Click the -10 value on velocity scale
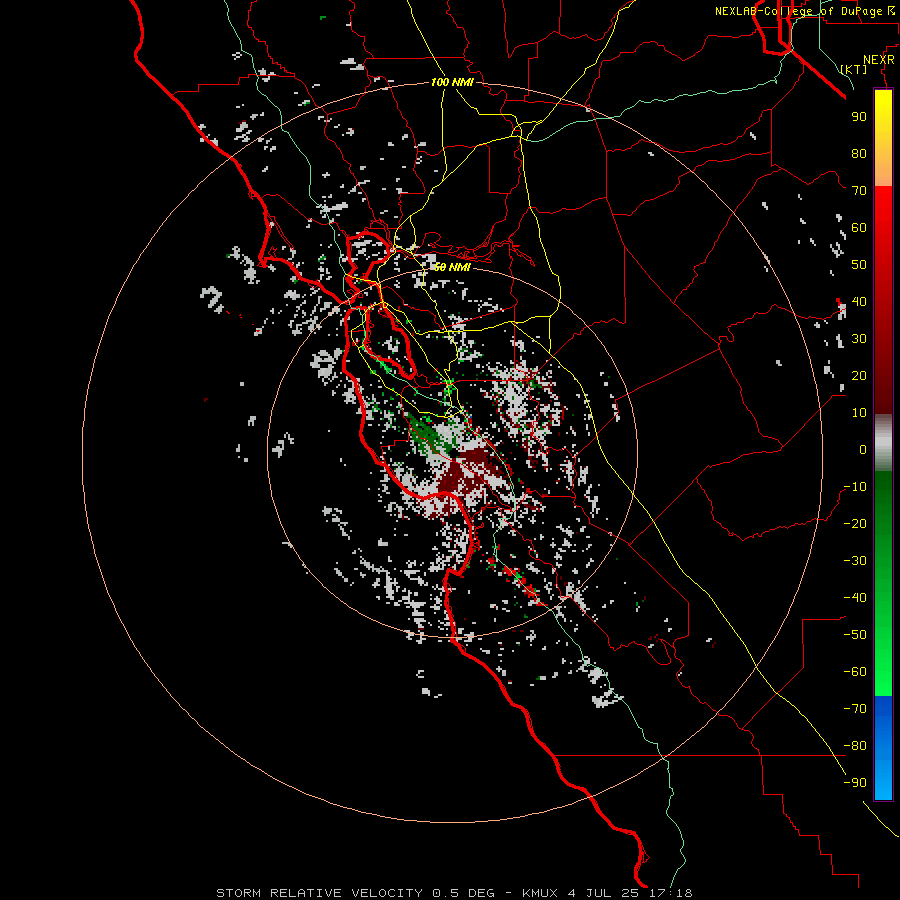900x900 pixels. pyautogui.click(x=855, y=487)
